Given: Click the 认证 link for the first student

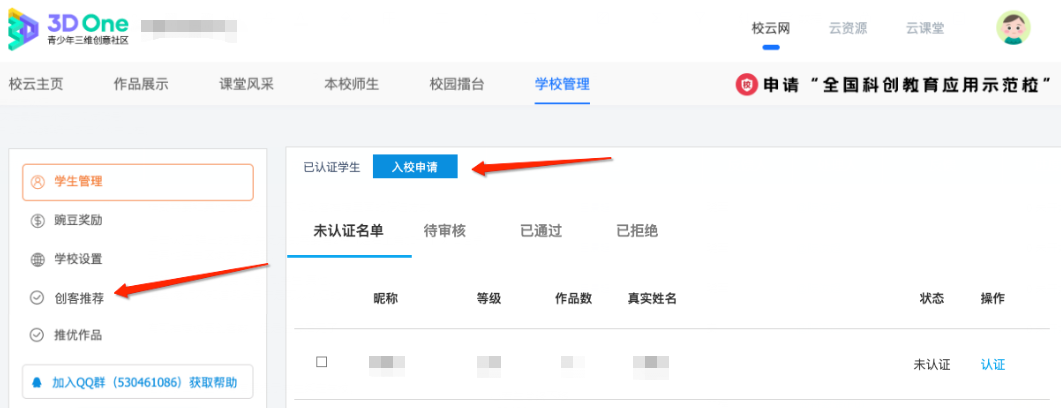Looking at the screenshot, I should click(x=993, y=365).
